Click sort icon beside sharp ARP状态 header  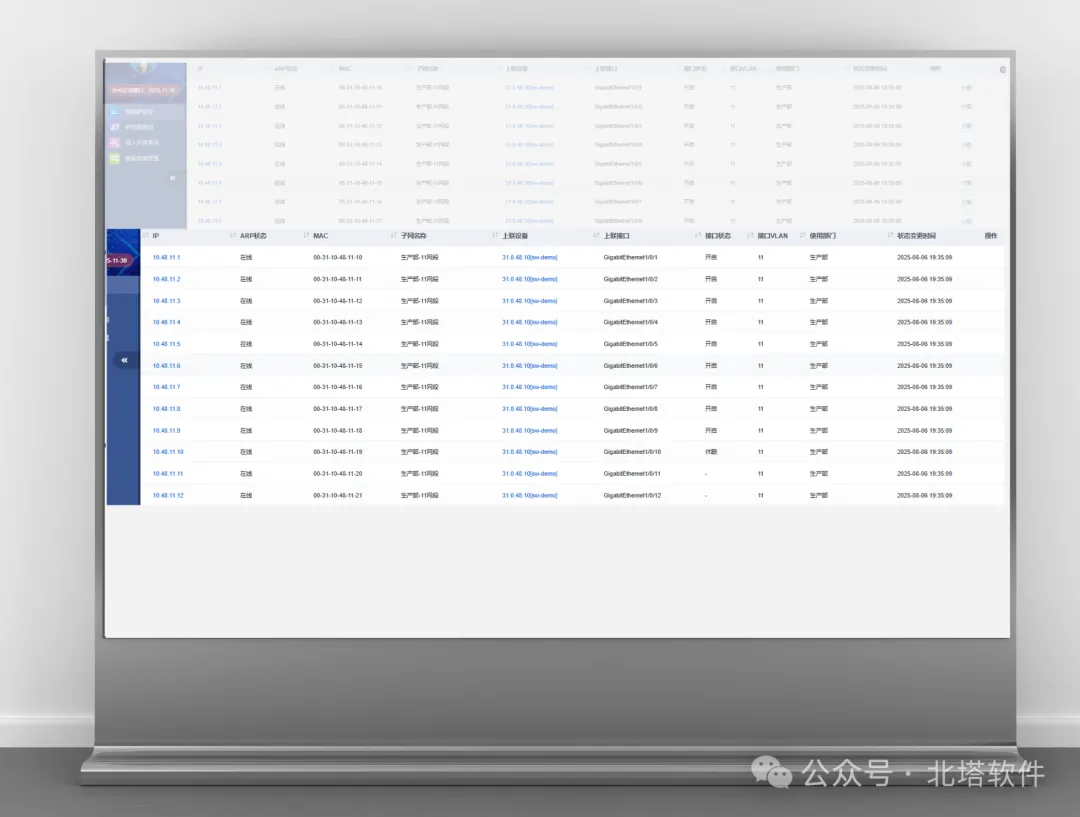pyautogui.click(x=233, y=236)
